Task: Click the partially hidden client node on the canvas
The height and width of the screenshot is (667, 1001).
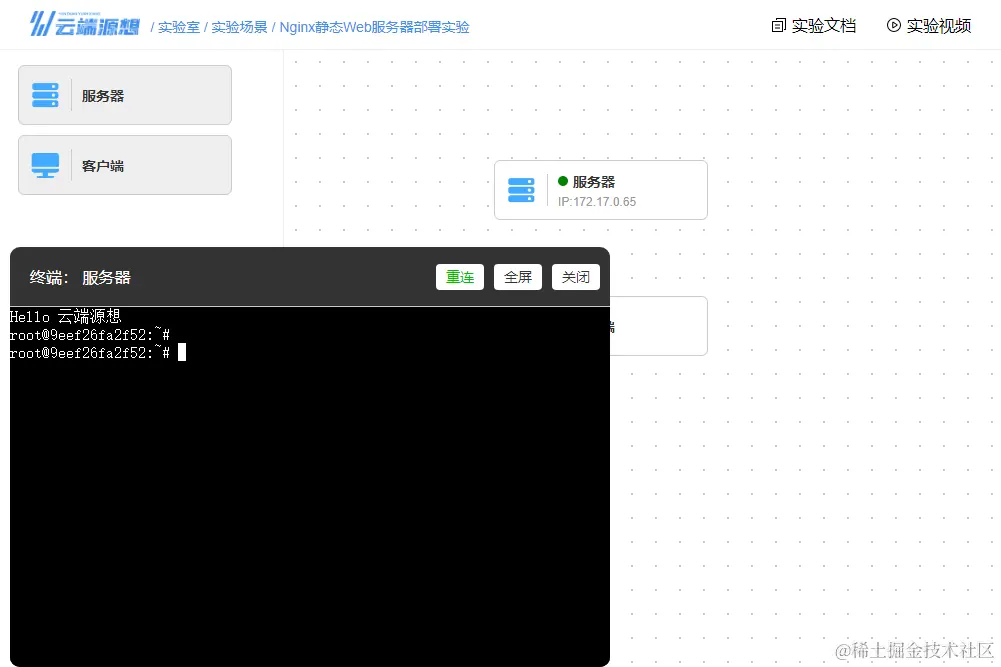Action: (658, 326)
